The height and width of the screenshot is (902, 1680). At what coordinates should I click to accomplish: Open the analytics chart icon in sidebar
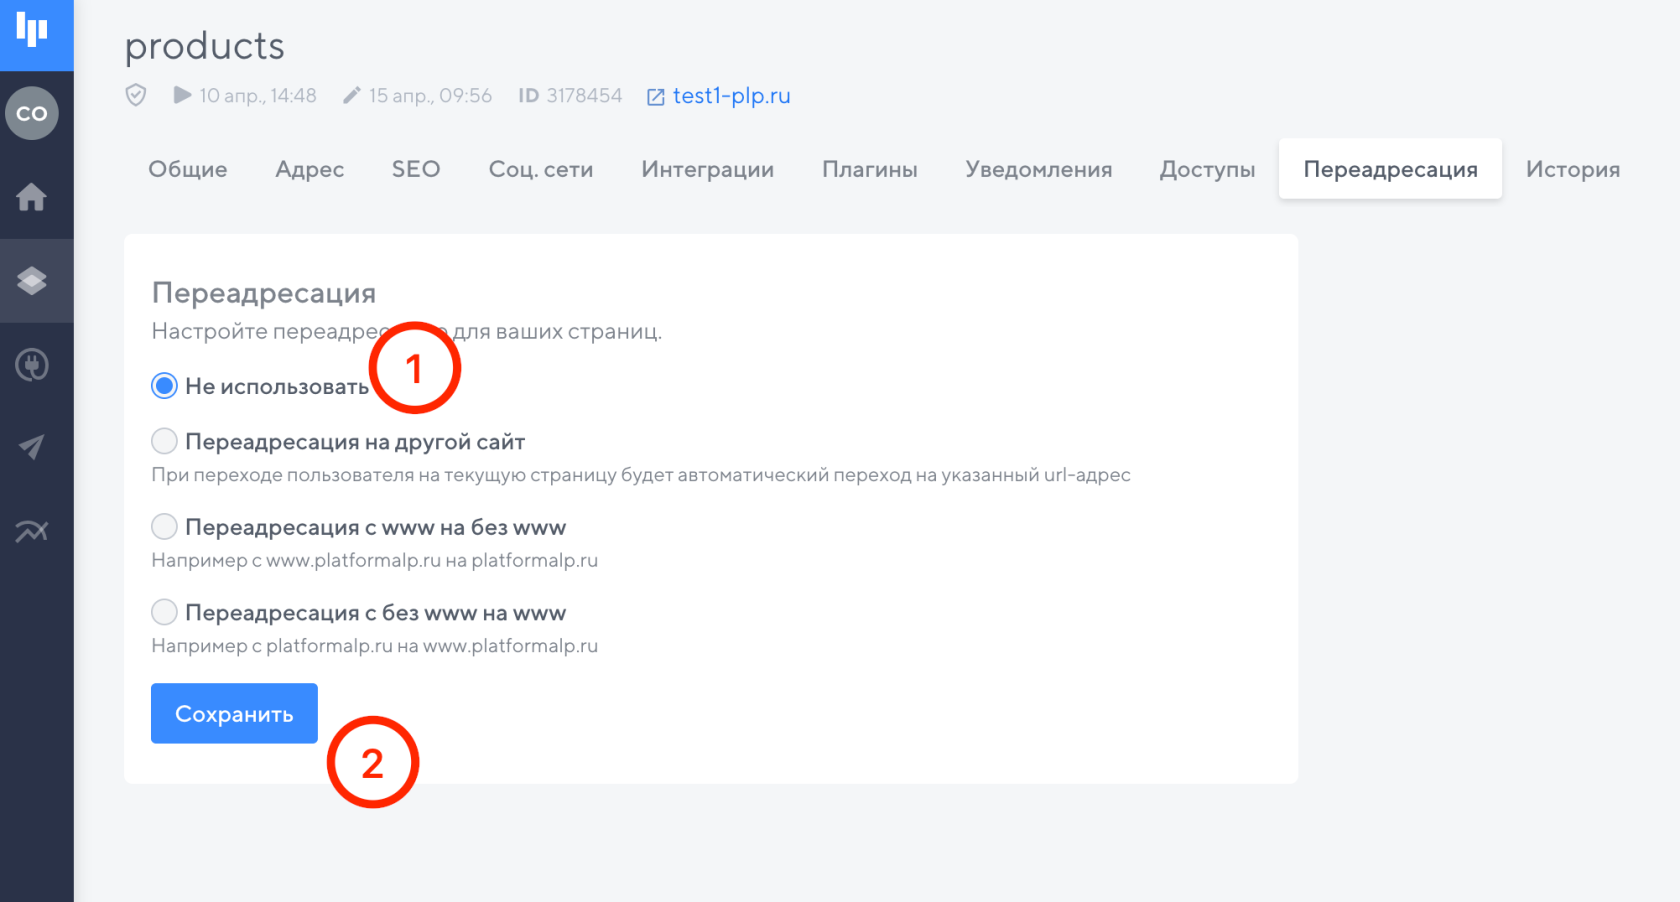[x=32, y=531]
